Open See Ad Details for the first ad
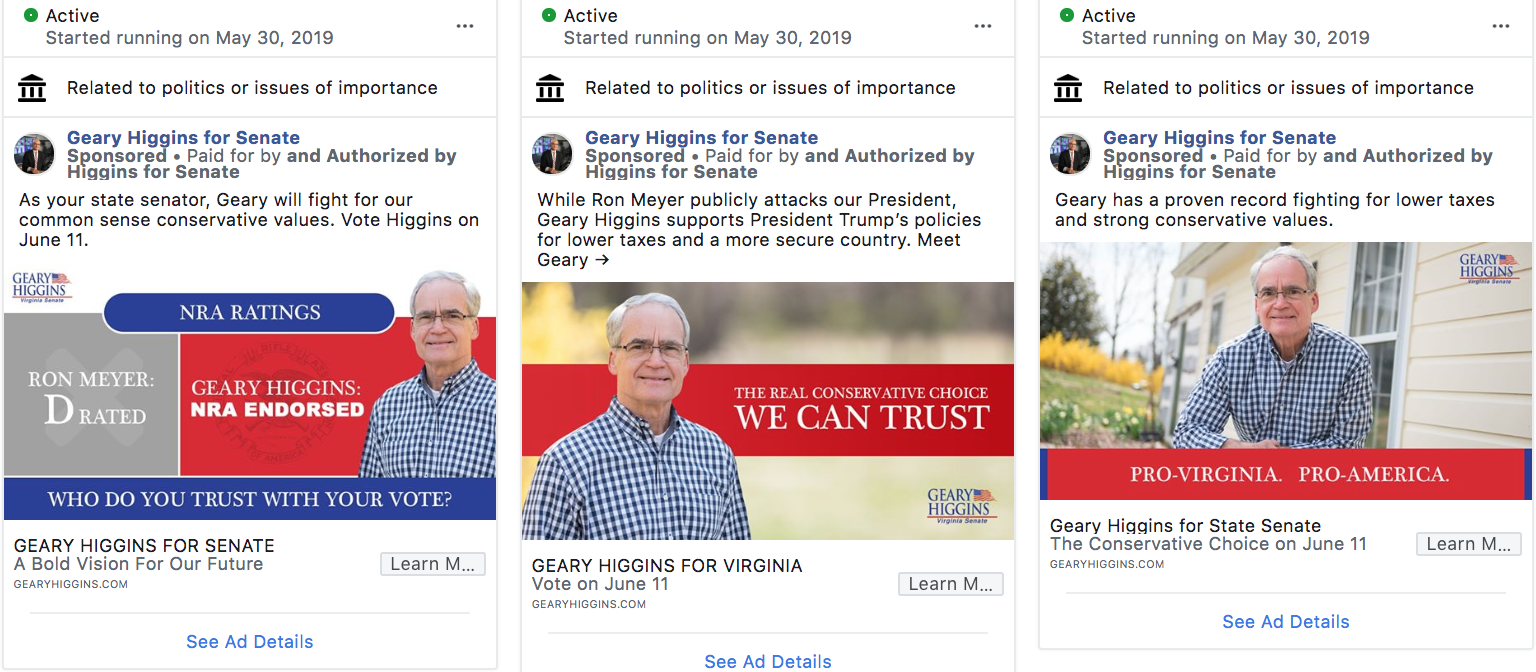The height and width of the screenshot is (672, 1536). (250, 642)
